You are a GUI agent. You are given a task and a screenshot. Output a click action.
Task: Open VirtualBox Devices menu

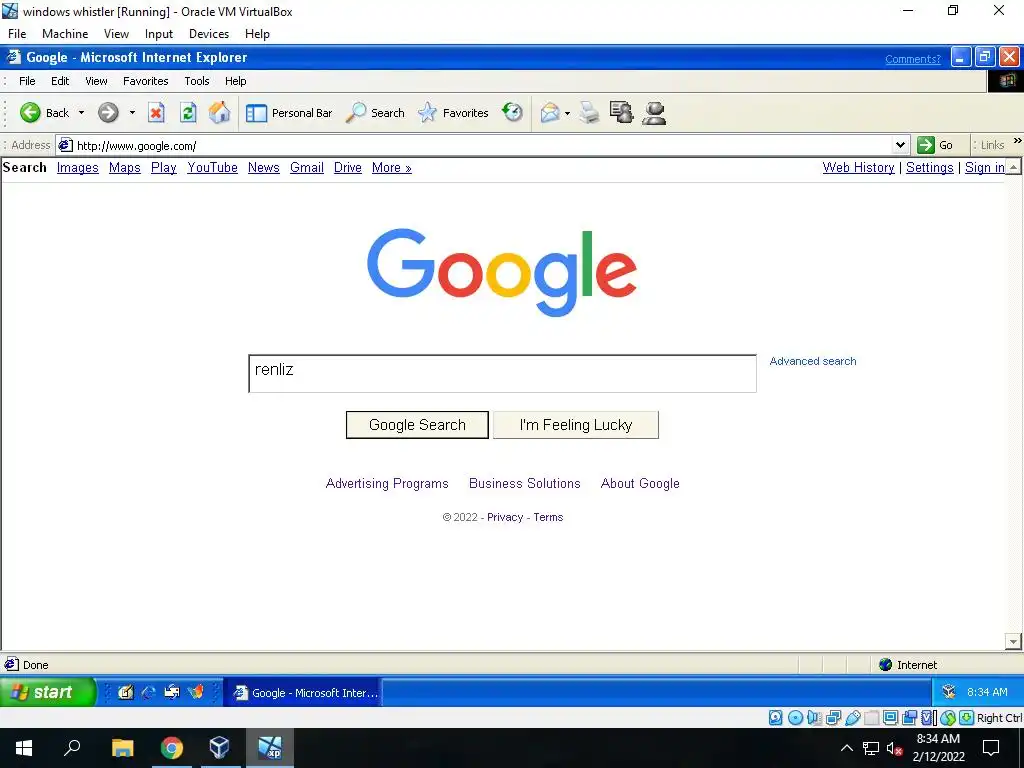[209, 34]
